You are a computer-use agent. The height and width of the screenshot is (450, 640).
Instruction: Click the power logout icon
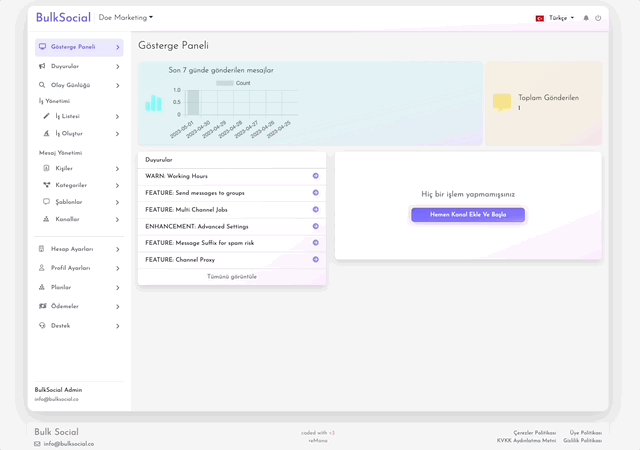coord(598,18)
